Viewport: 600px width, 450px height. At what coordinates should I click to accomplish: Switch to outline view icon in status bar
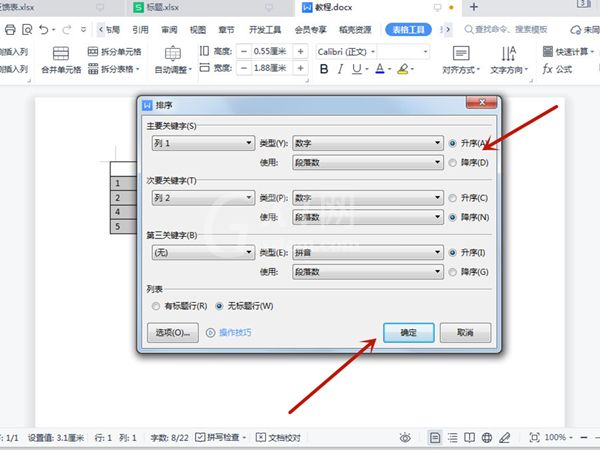(x=453, y=437)
